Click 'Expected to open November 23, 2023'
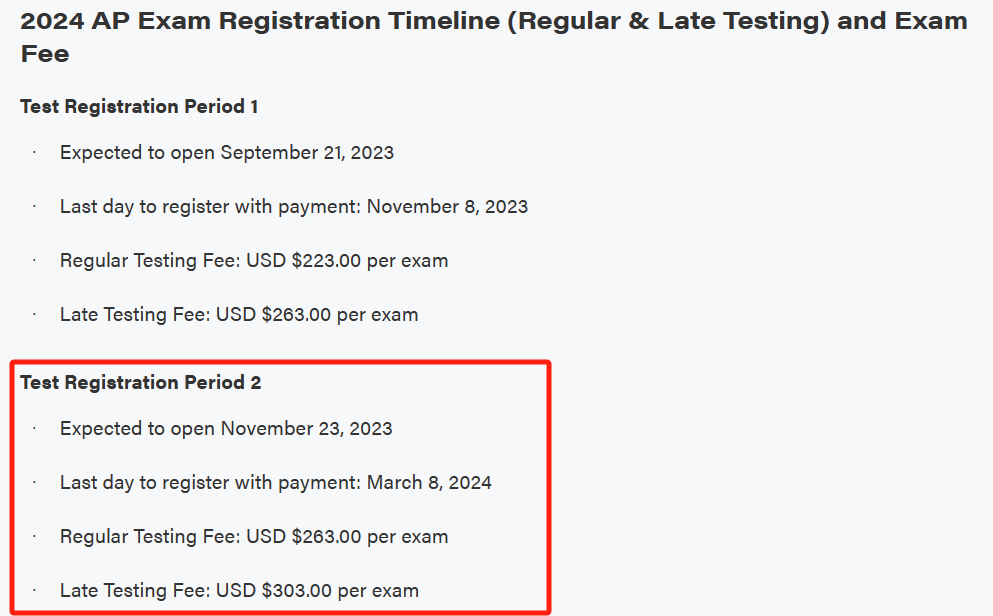The width and height of the screenshot is (993, 616). click(226, 429)
